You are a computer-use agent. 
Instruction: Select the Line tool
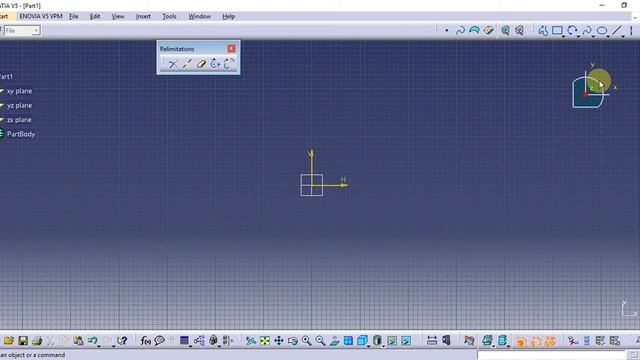pos(616,31)
